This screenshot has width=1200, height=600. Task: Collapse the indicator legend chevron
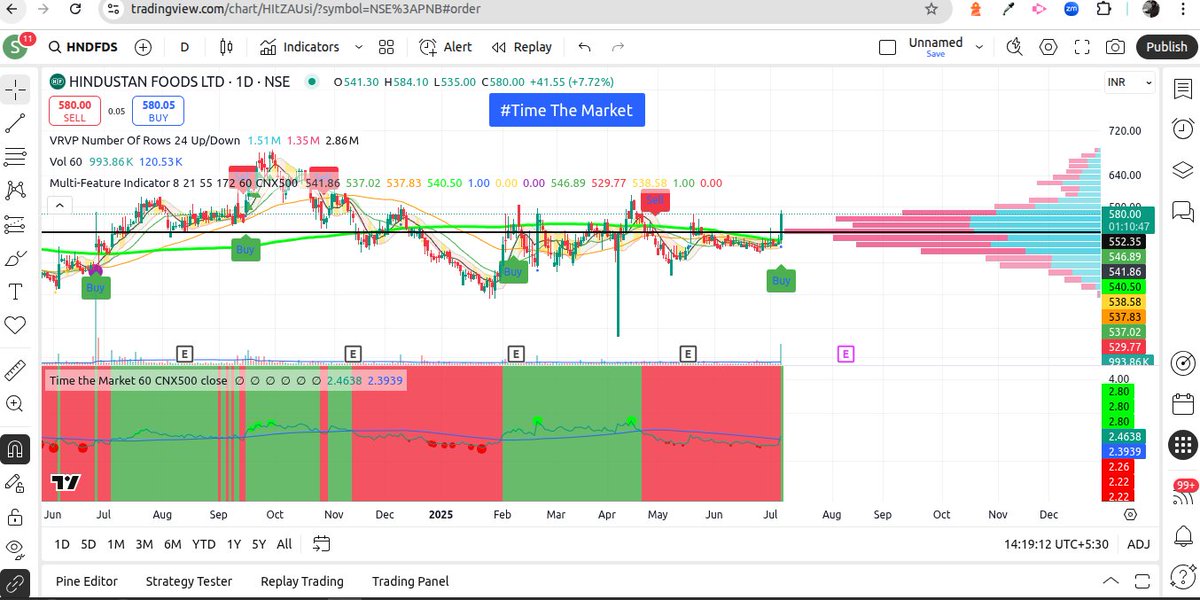click(x=58, y=205)
